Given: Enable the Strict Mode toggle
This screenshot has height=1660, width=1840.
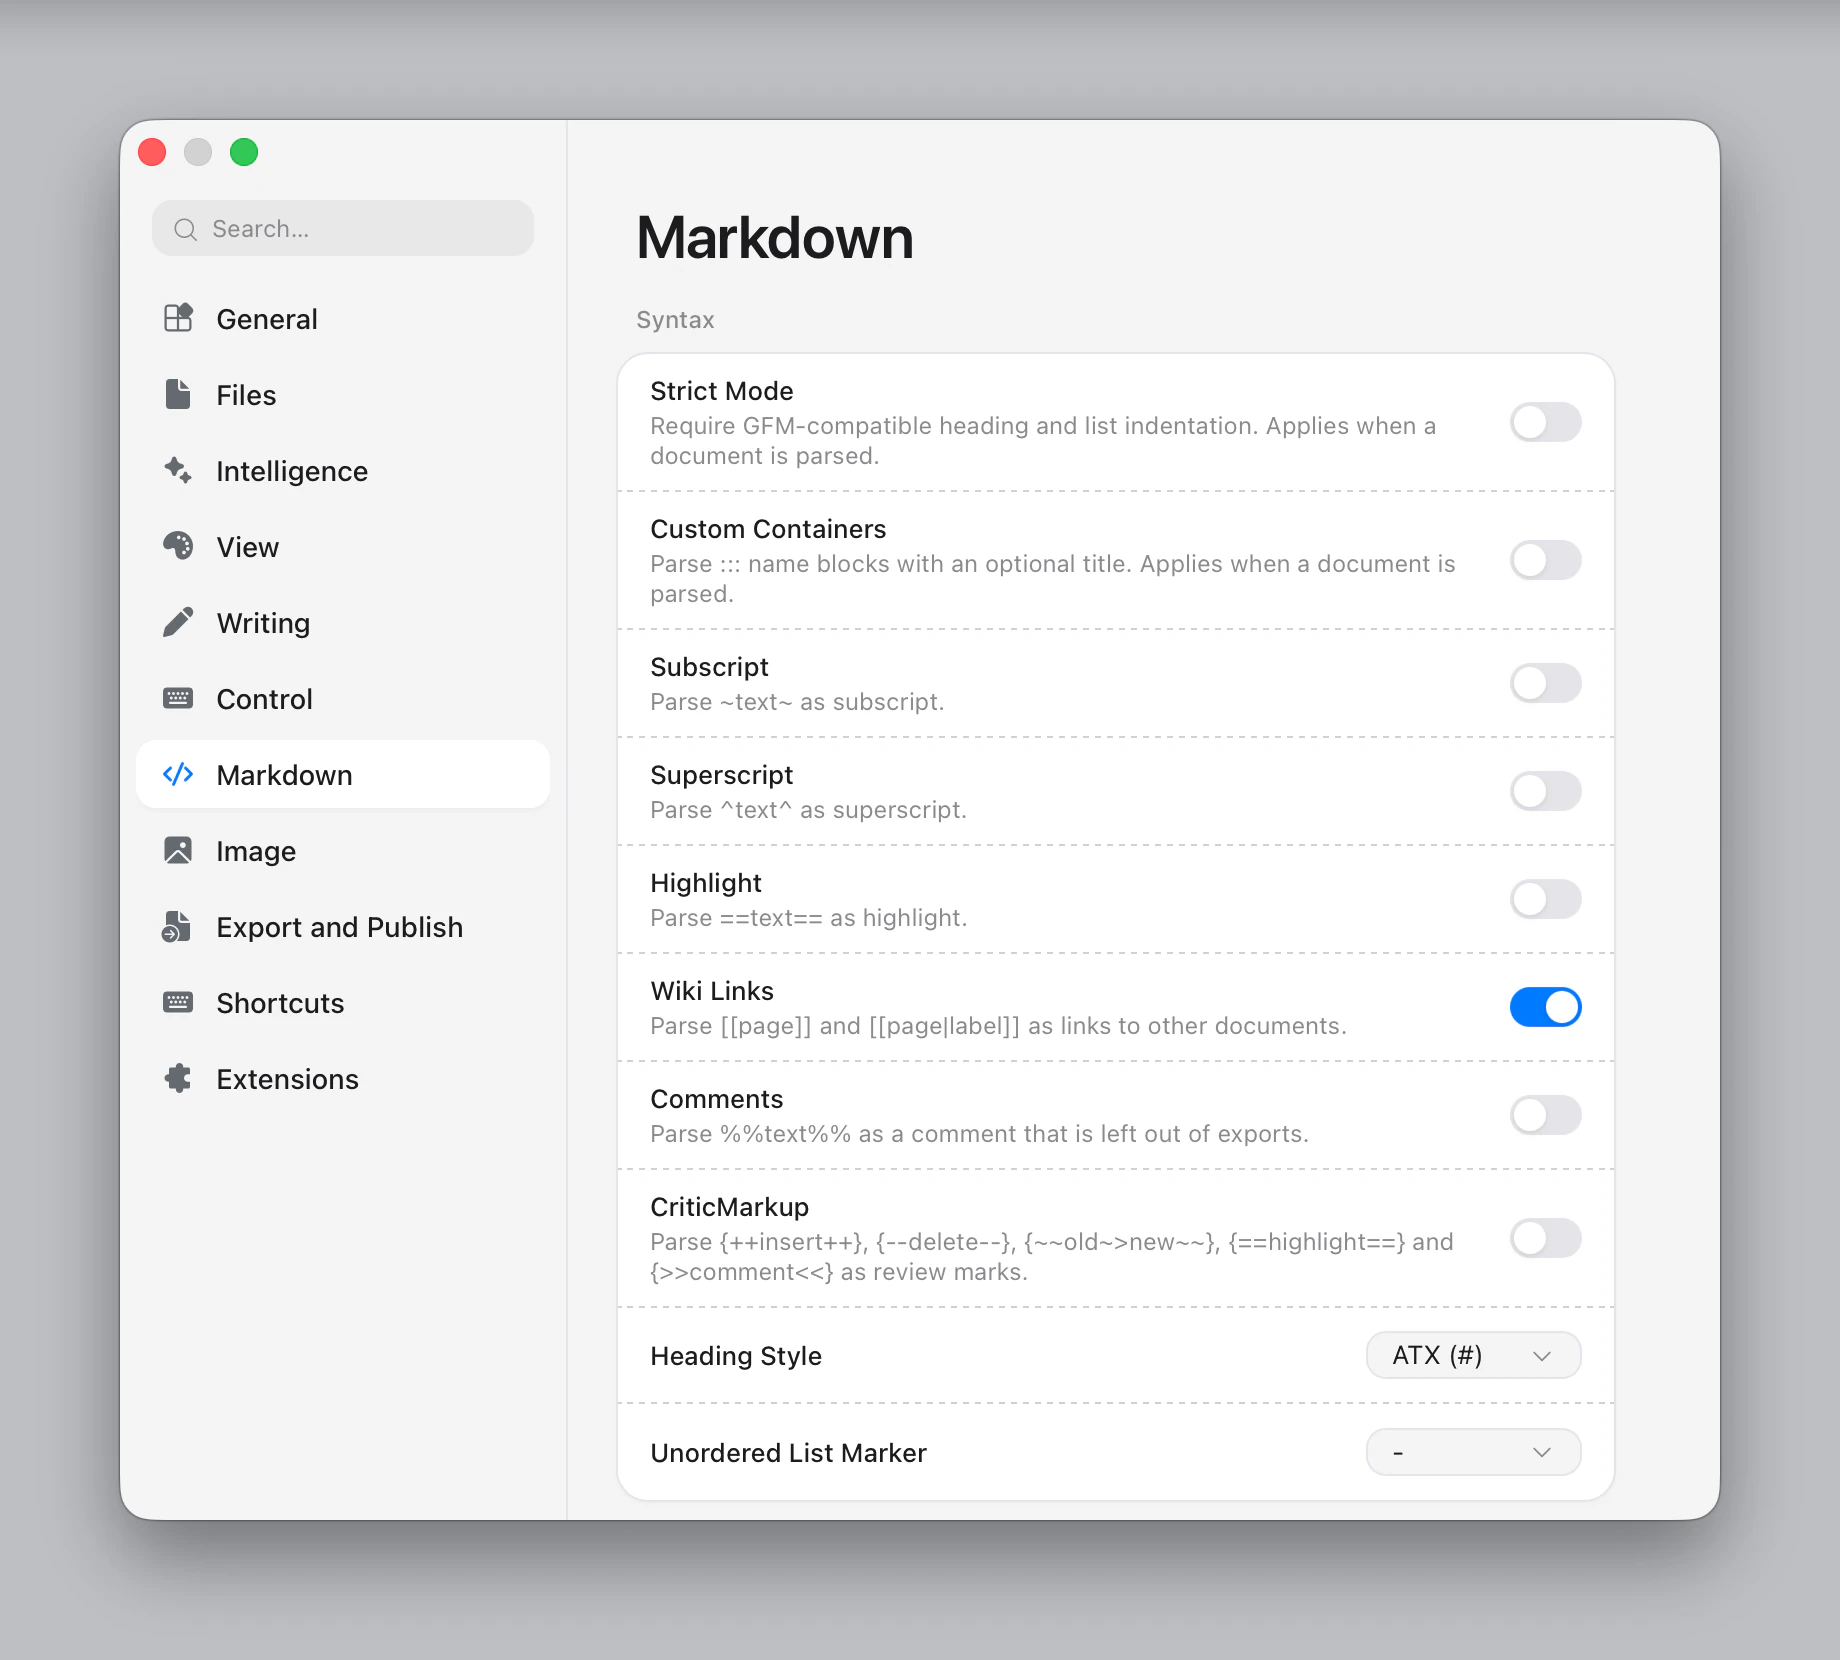Looking at the screenshot, I should [1545, 422].
